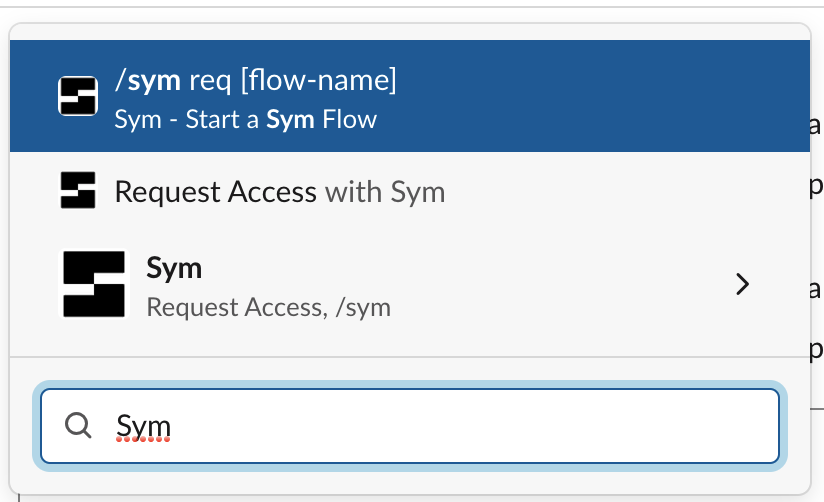Click the Sym icon beside /sym req command
This screenshot has height=502, width=824.
[x=78, y=96]
